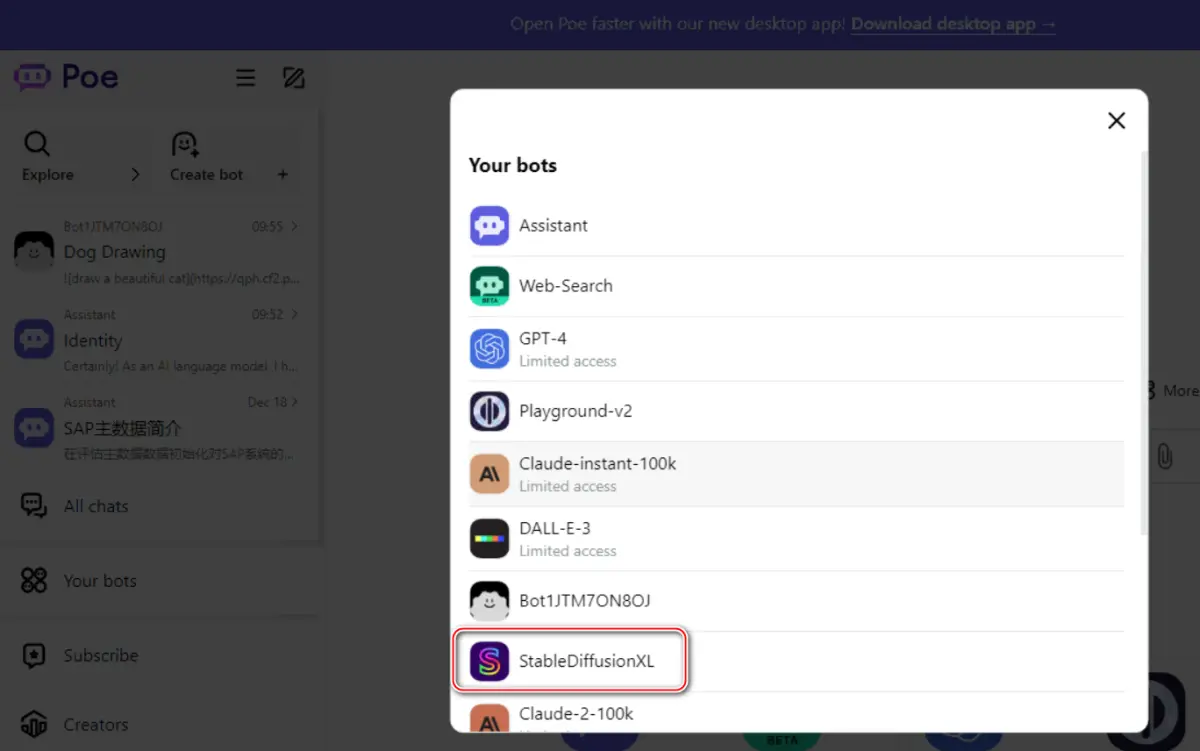
Task: Select the StableDiffusionXL bot
Action: click(x=796, y=661)
